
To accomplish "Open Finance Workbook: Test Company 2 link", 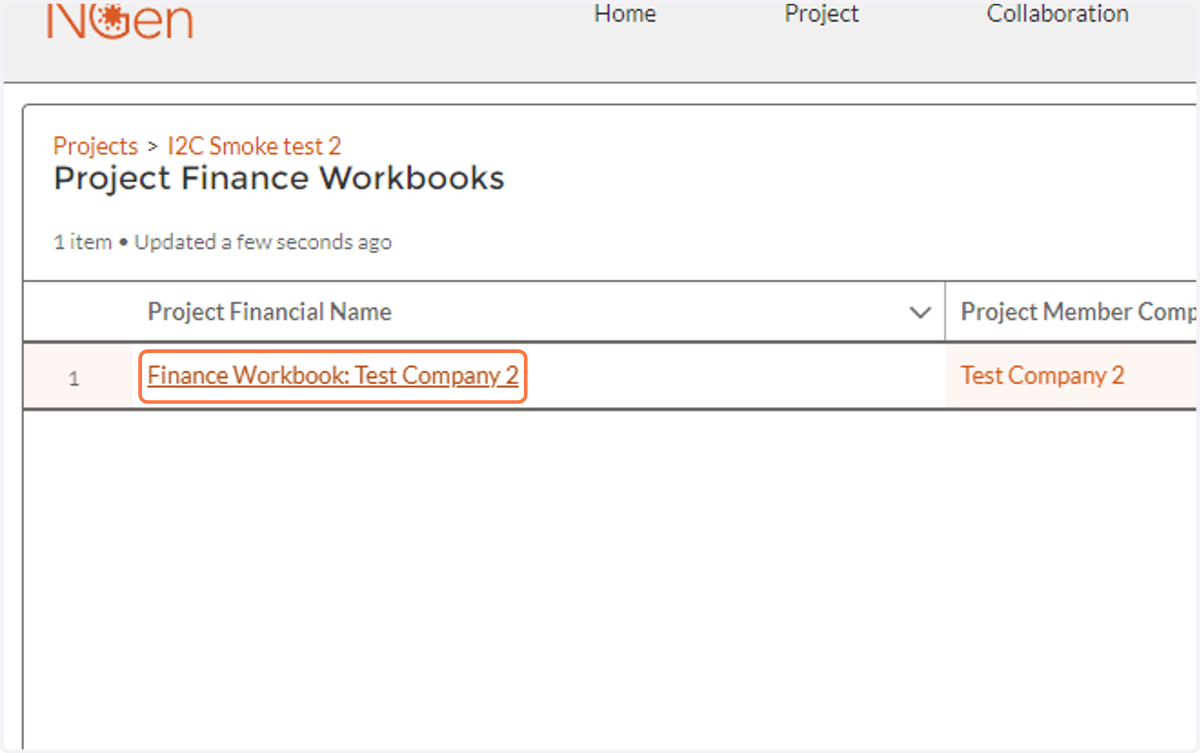I will tap(333, 376).
